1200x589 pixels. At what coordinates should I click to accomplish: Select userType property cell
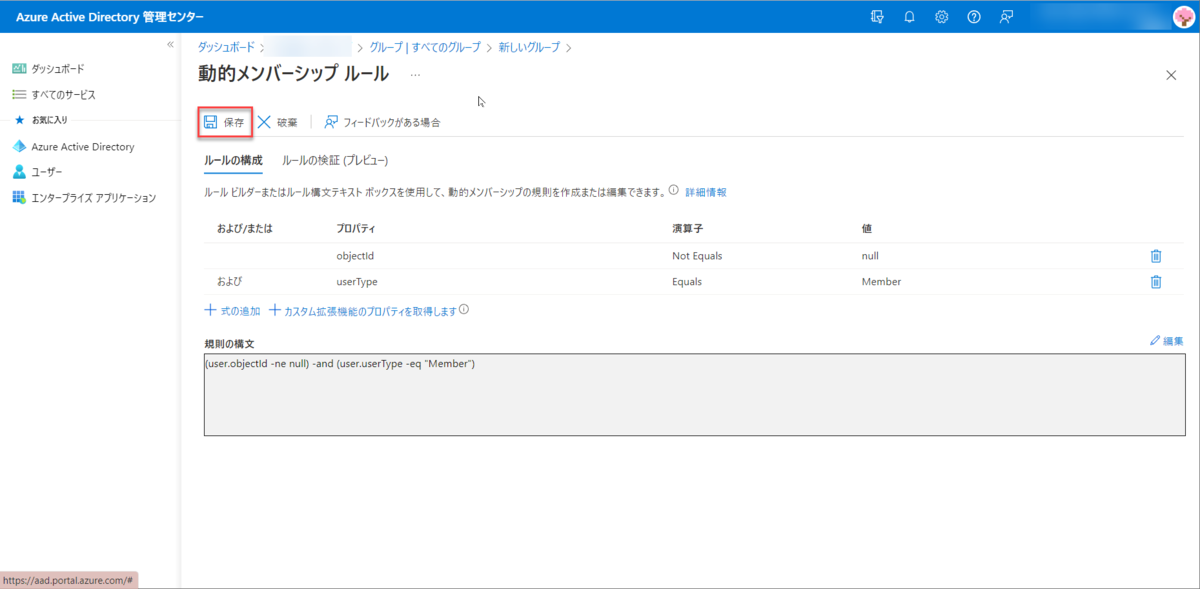click(357, 282)
